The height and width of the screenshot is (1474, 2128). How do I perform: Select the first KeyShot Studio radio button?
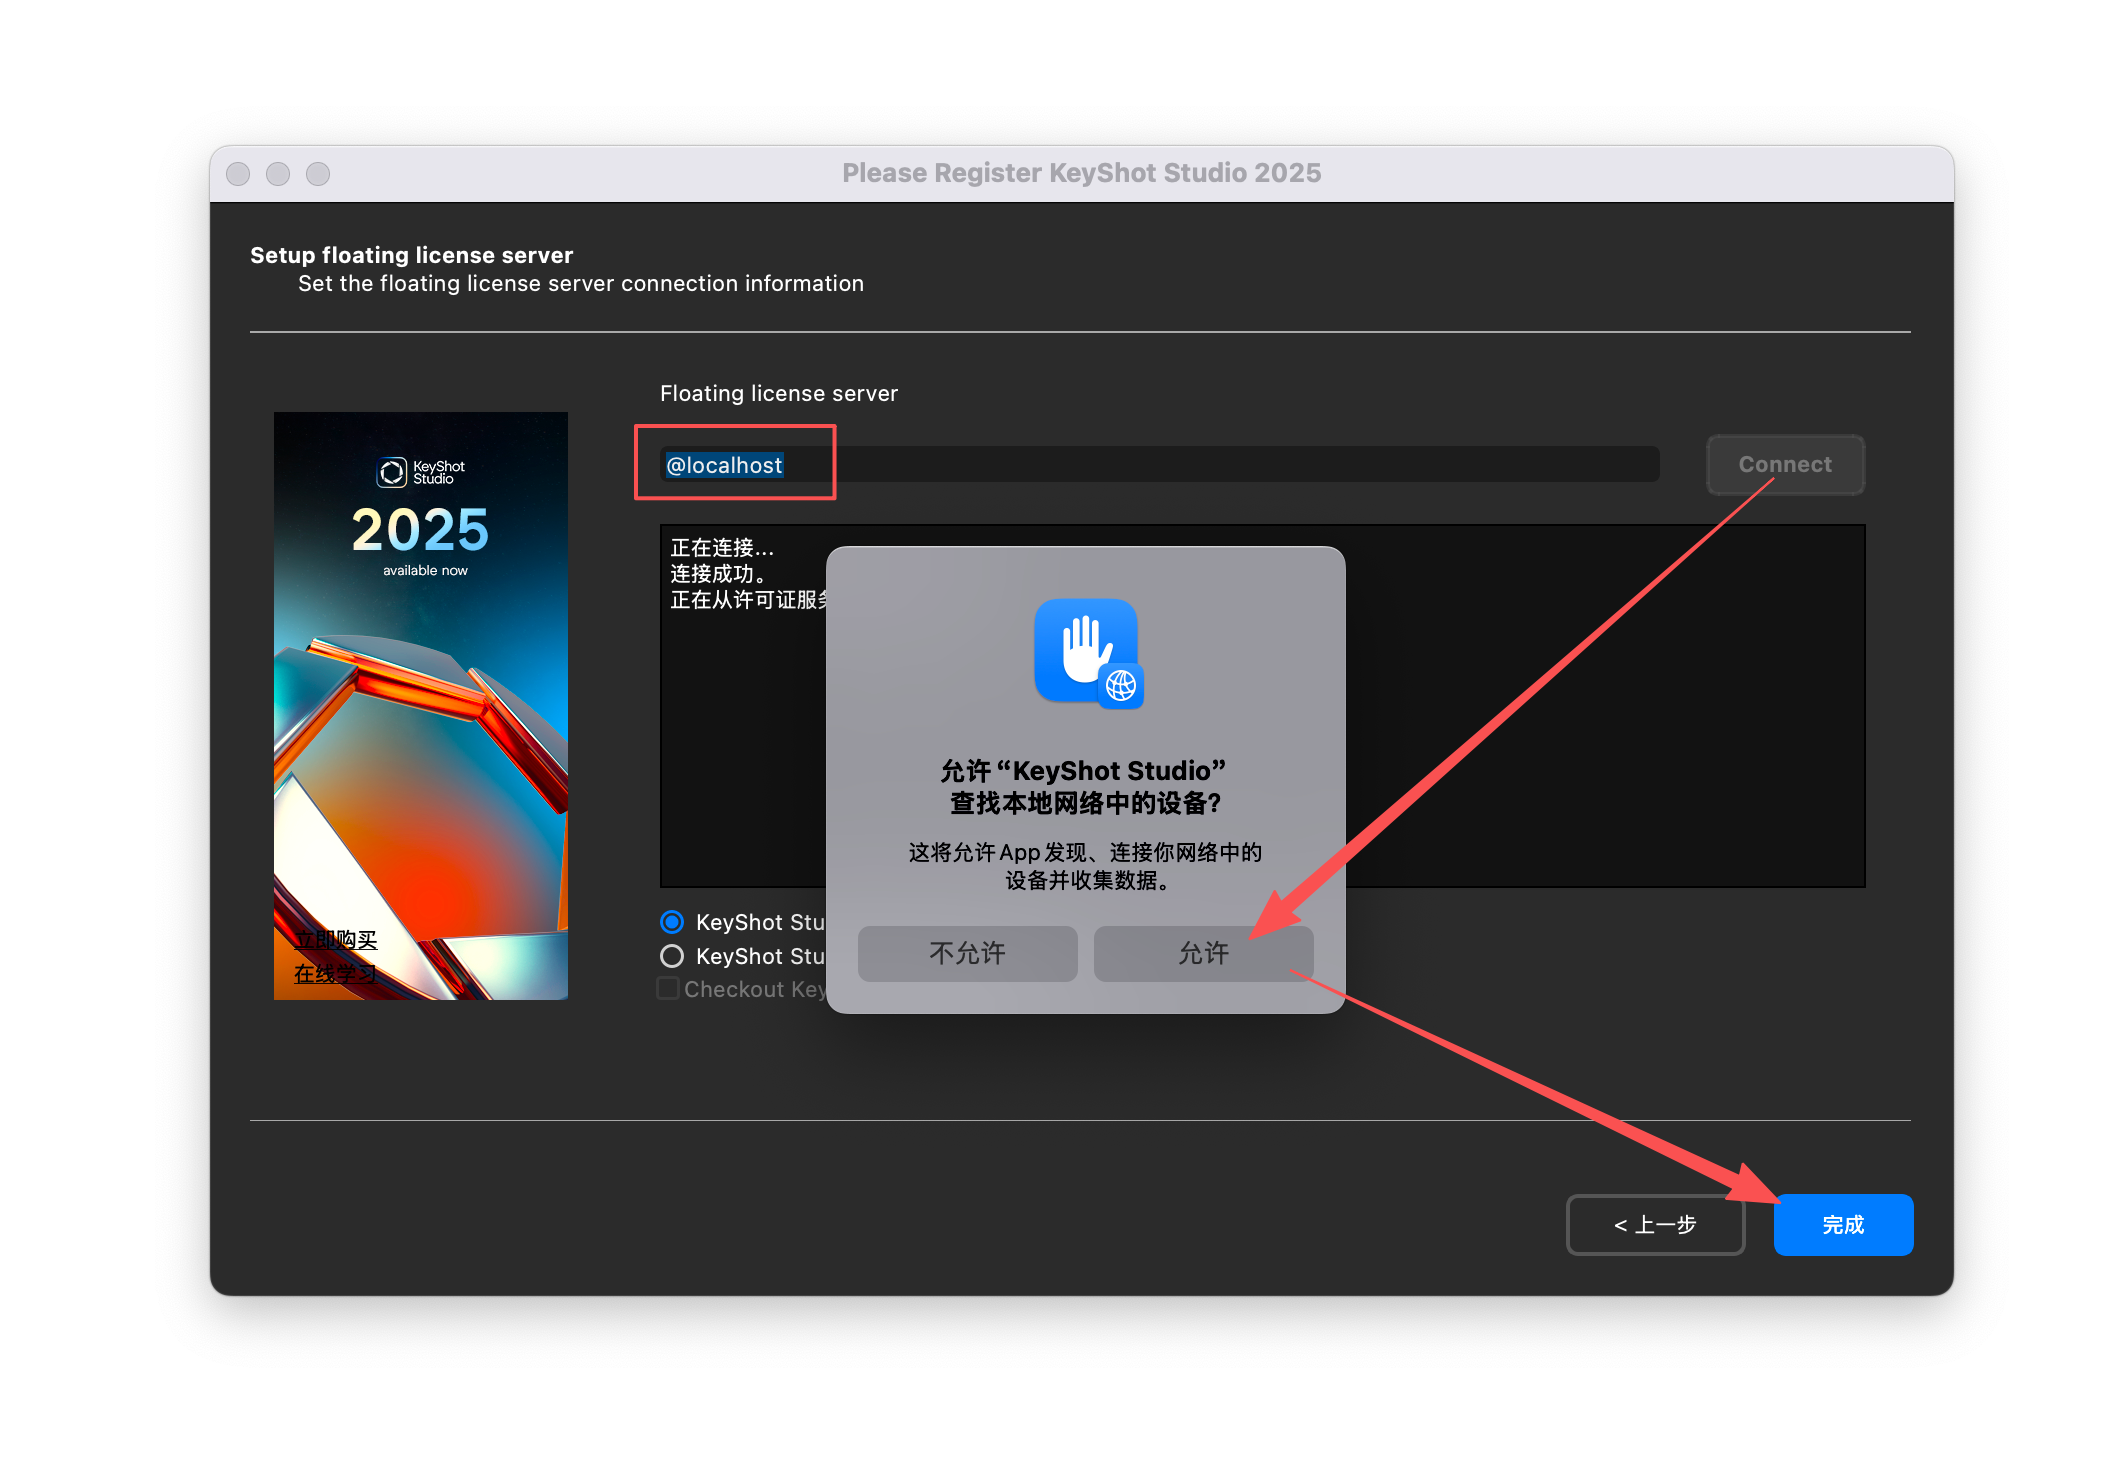672,921
